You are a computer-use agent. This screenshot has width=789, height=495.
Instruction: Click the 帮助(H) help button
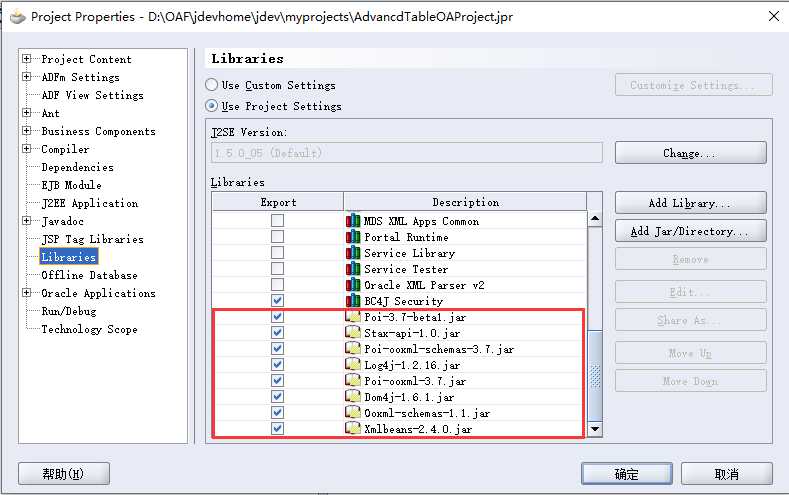click(x=64, y=474)
